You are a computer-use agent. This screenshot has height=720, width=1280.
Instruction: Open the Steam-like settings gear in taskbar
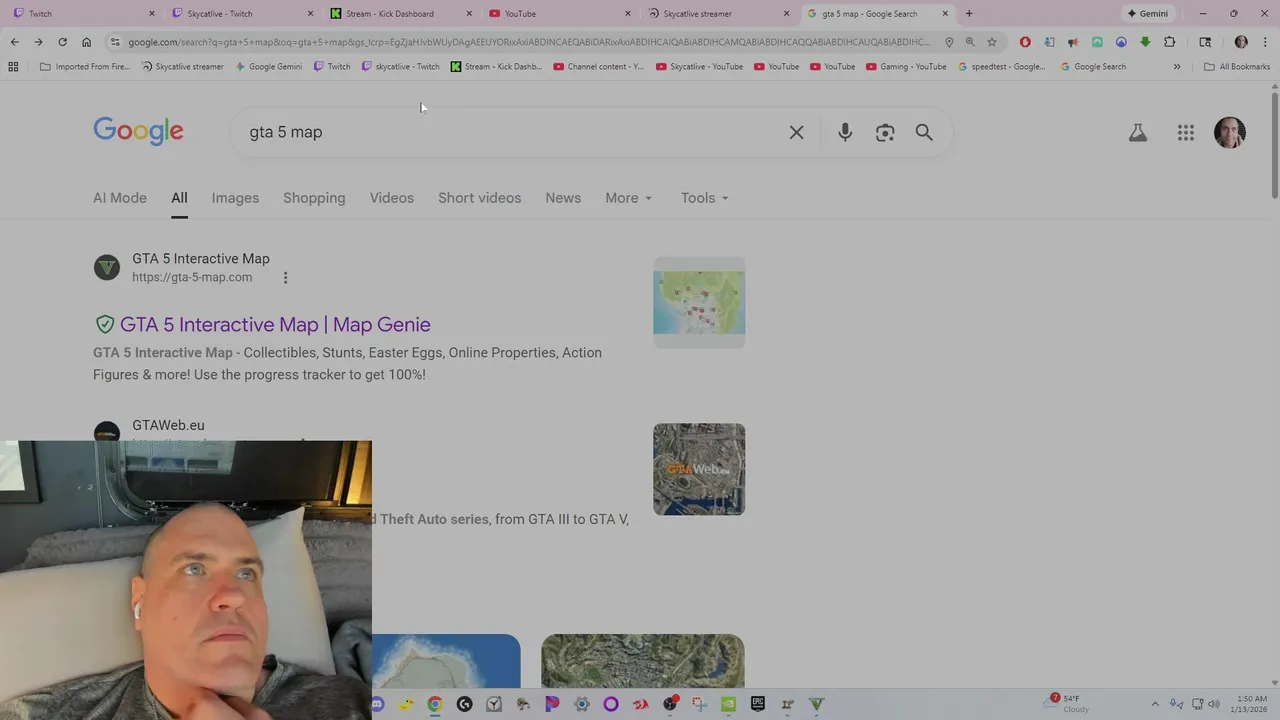click(x=582, y=704)
